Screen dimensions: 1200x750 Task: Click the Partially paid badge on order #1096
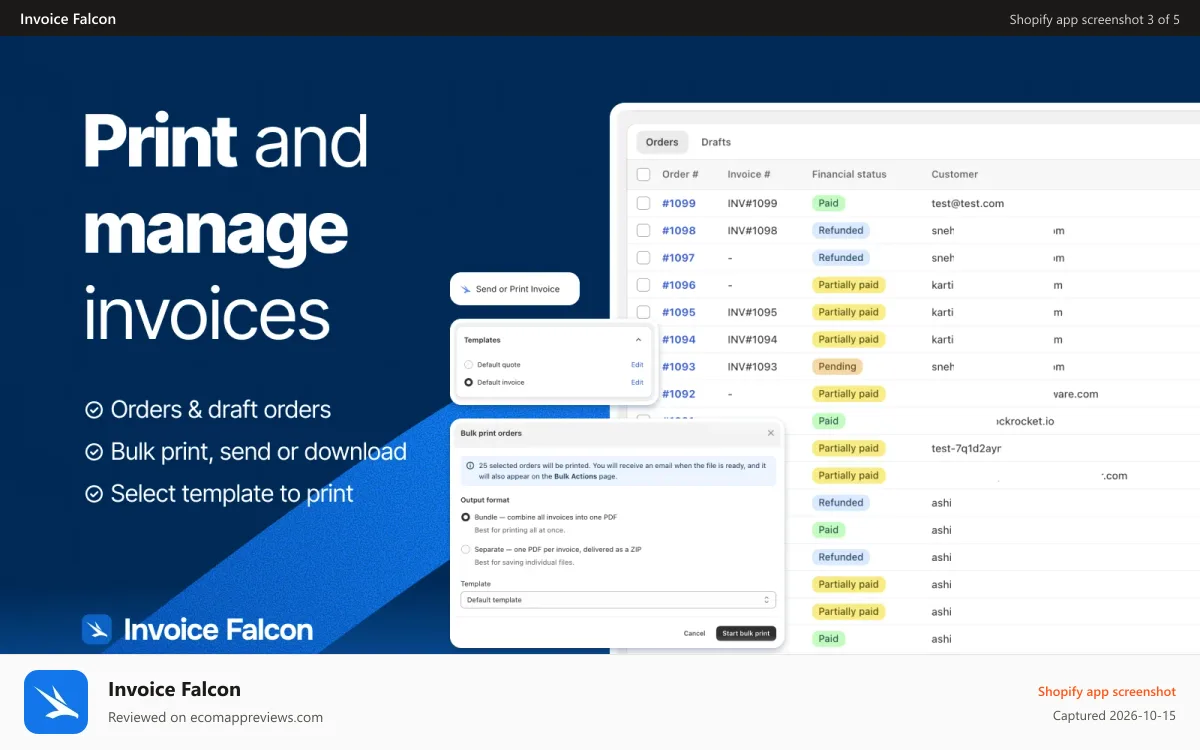tap(849, 285)
